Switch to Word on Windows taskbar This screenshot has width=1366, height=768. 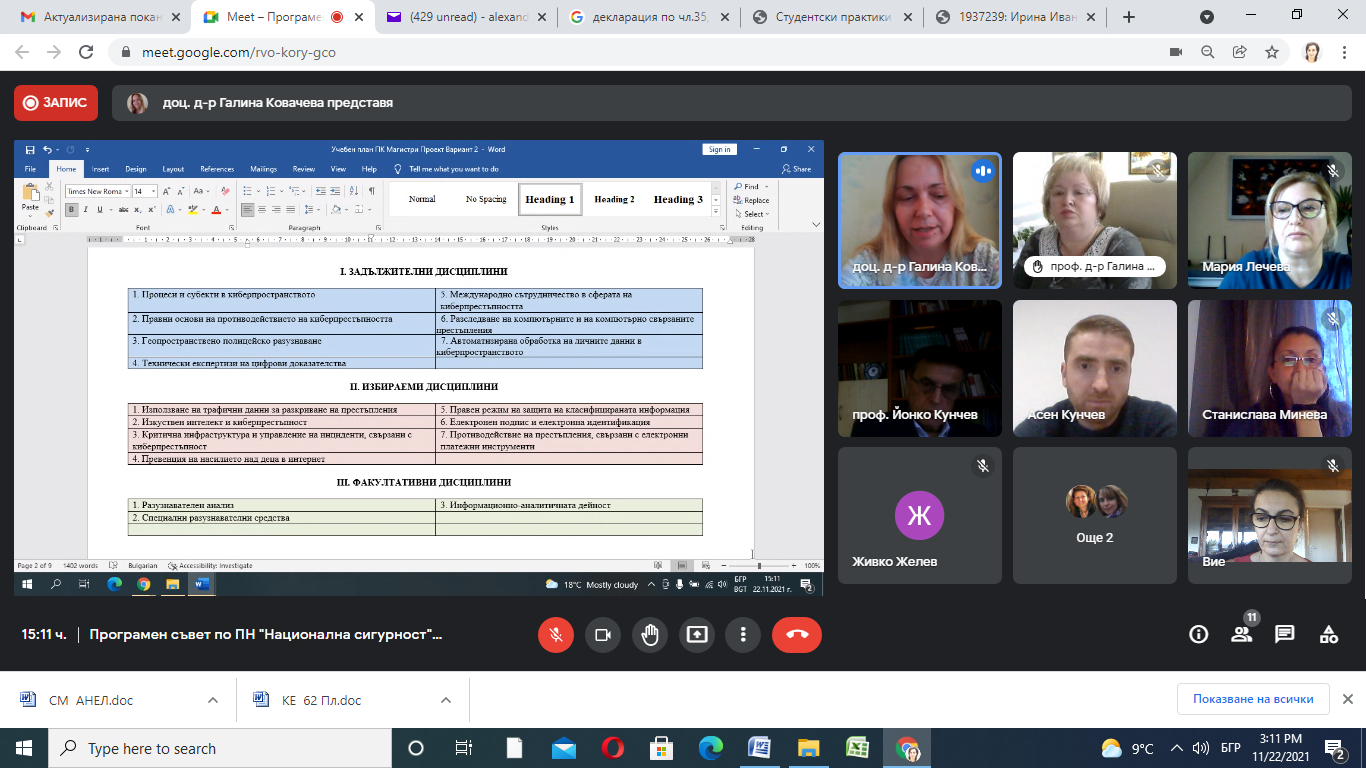760,748
